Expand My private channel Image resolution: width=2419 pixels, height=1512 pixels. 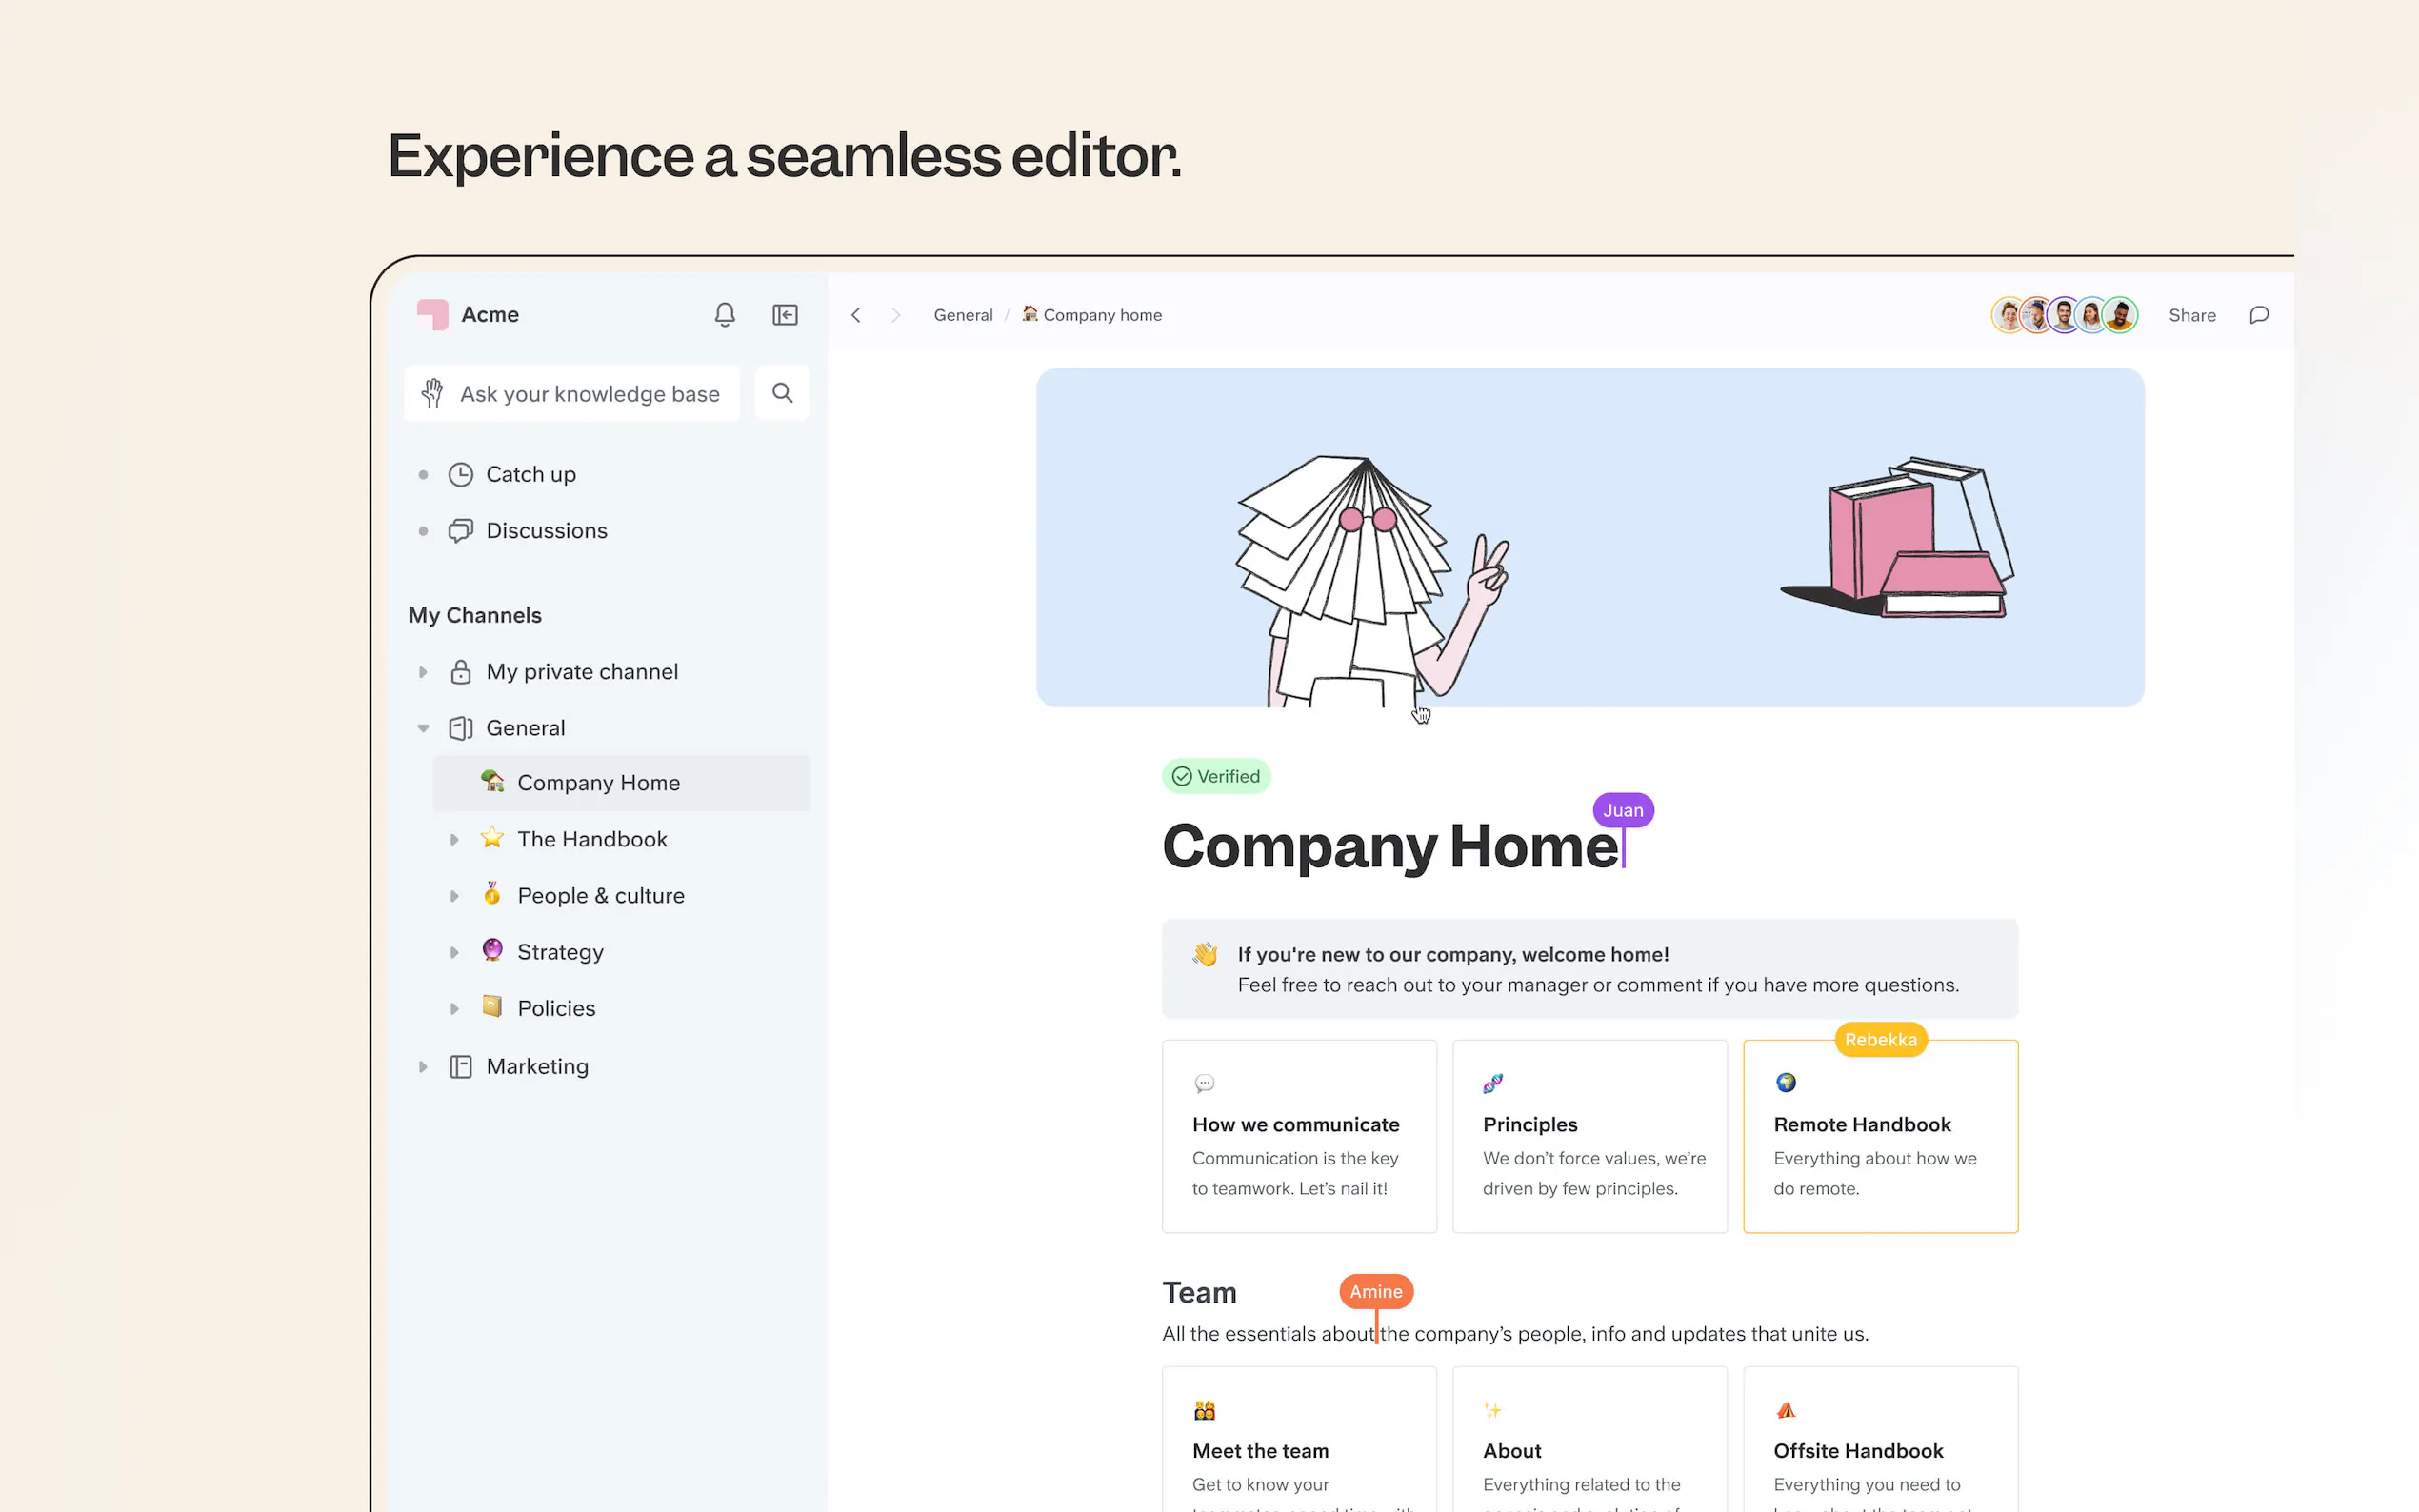[423, 672]
